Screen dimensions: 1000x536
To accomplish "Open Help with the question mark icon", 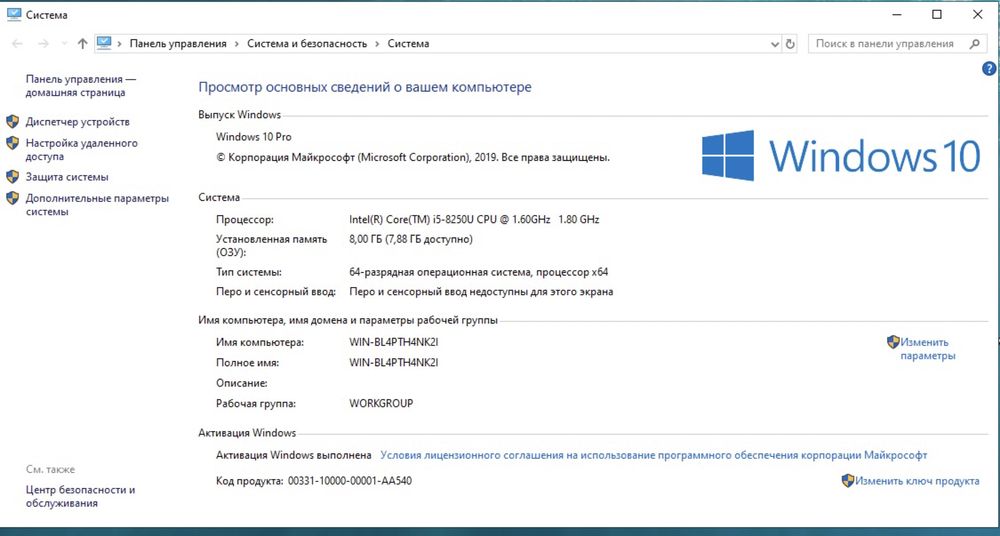I will 989,69.
